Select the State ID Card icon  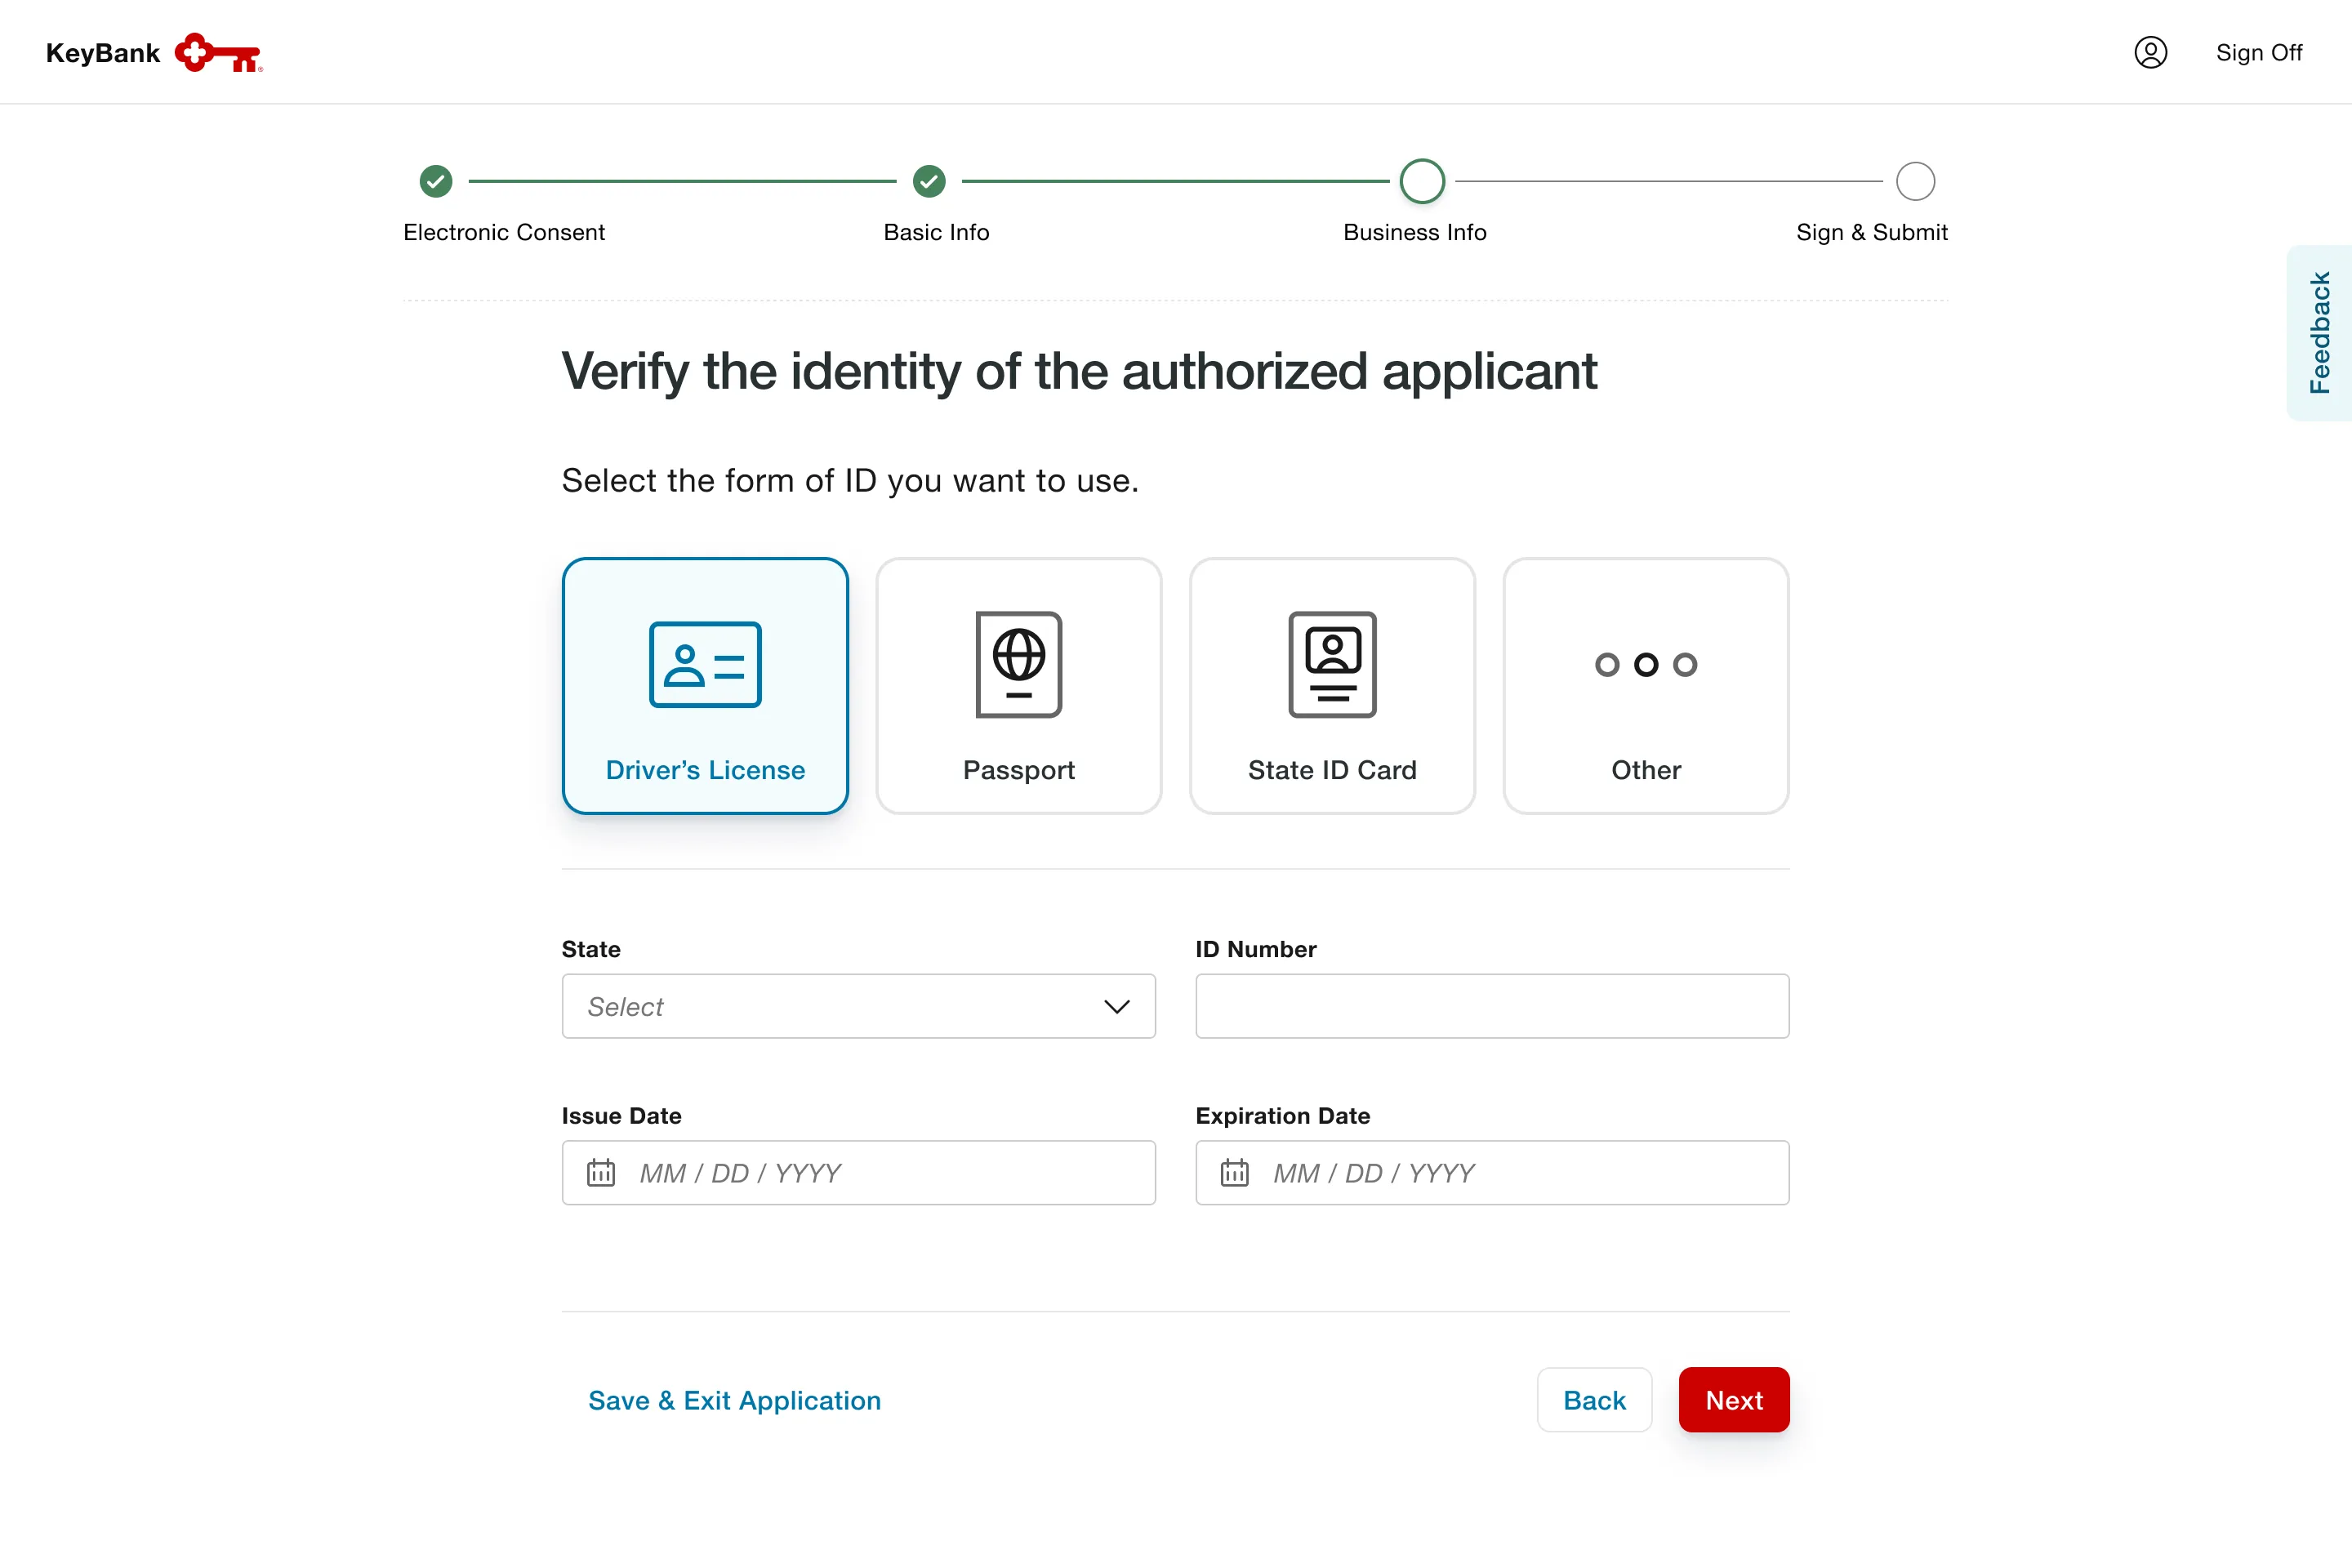pos(1331,665)
